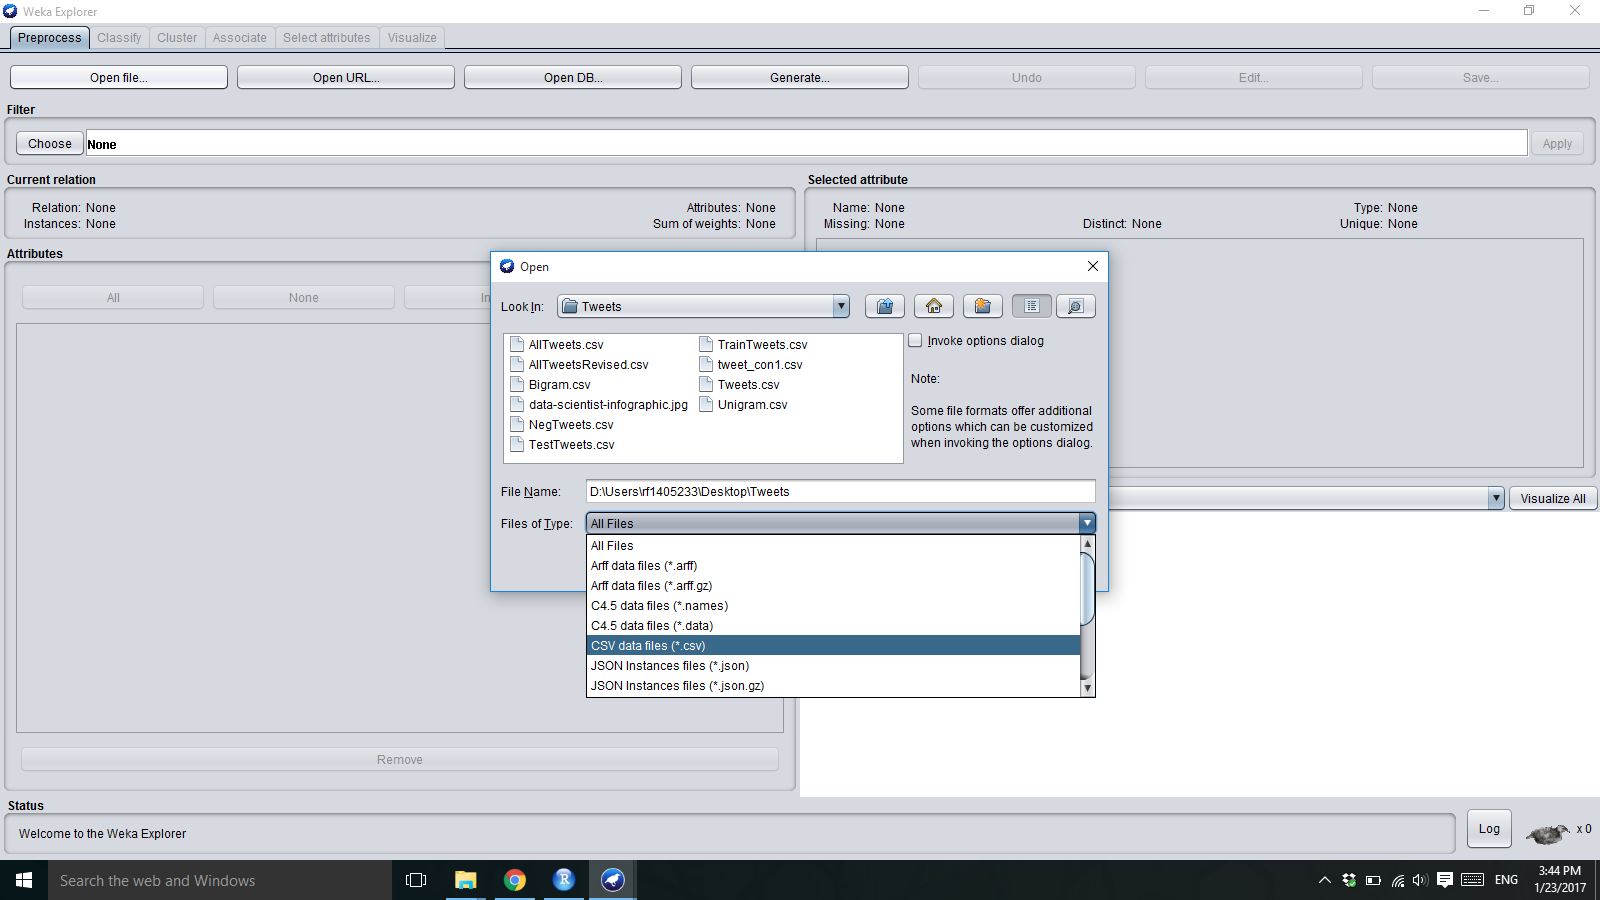
Task: Close the Open dialog
Action: [x=1093, y=266]
